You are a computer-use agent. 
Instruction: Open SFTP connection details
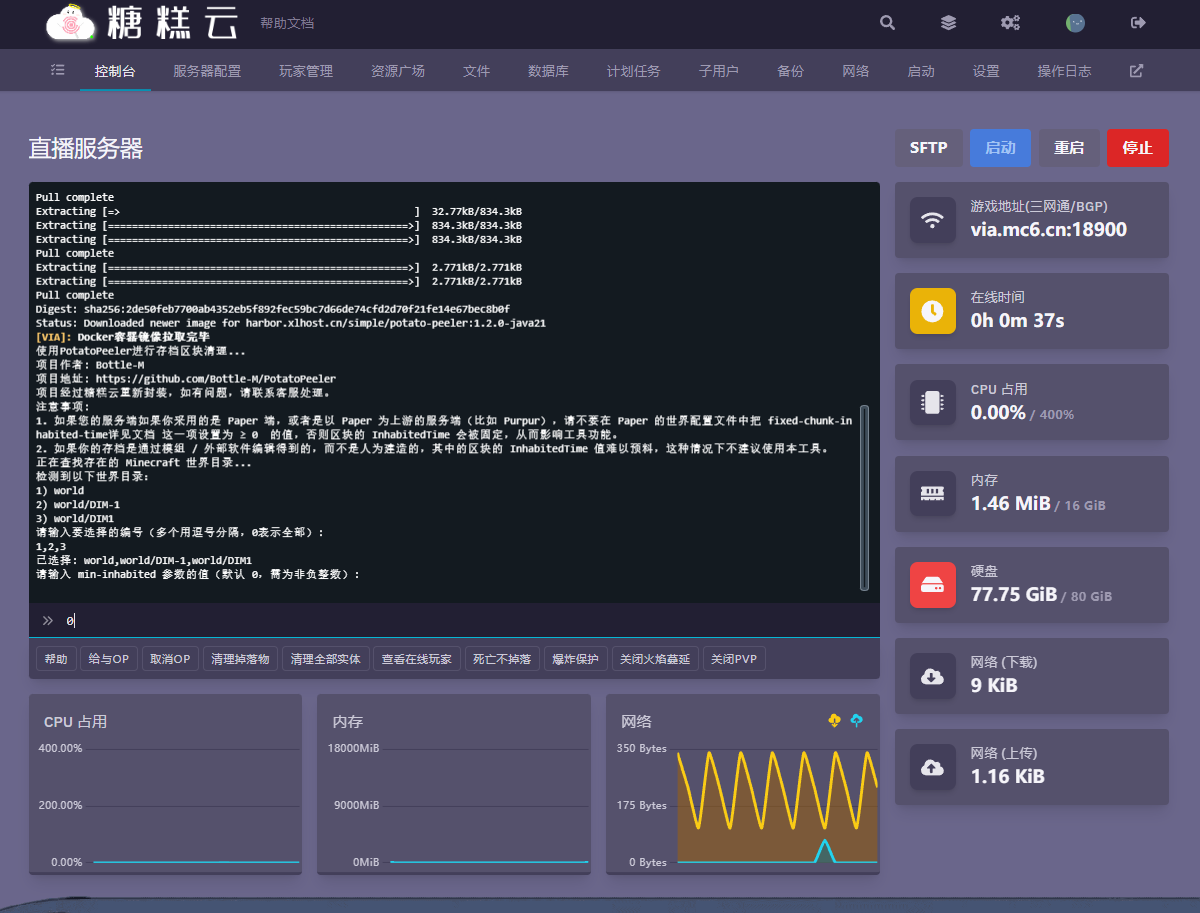(x=928, y=148)
